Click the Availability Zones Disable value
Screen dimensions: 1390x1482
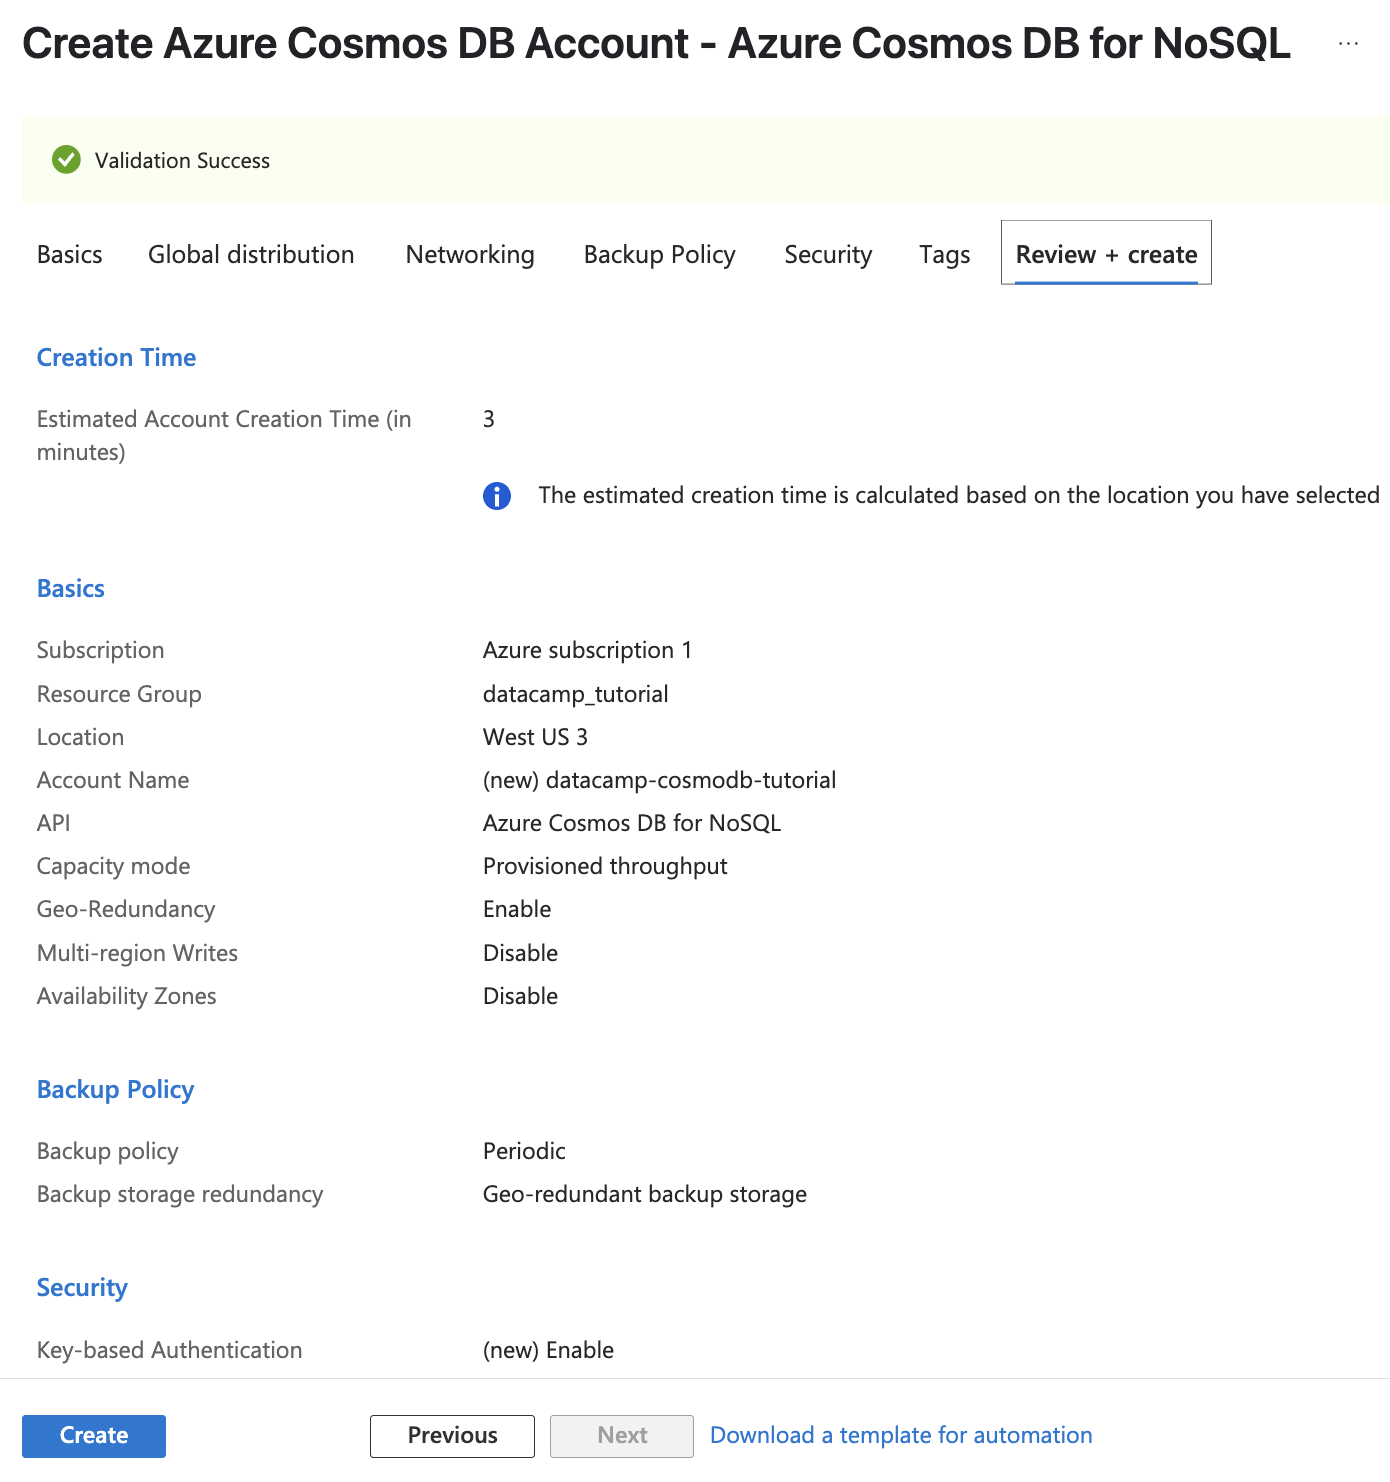point(520,997)
